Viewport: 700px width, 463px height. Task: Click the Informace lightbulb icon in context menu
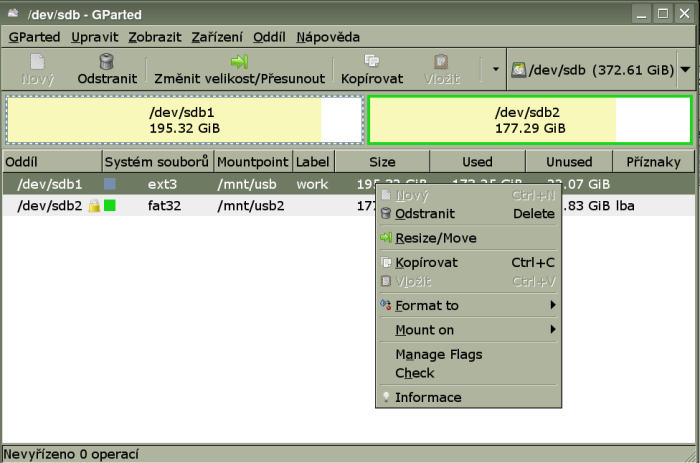coord(386,397)
